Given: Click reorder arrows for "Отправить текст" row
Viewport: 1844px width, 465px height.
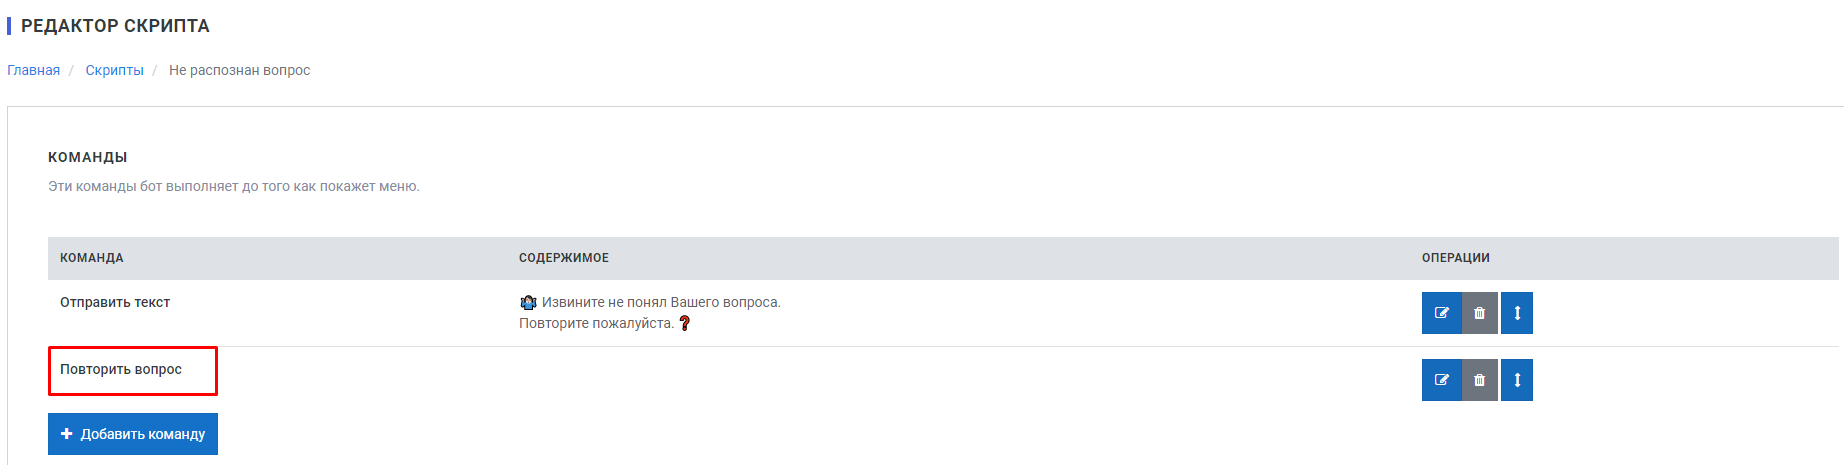Looking at the screenshot, I should pyautogui.click(x=1517, y=313).
